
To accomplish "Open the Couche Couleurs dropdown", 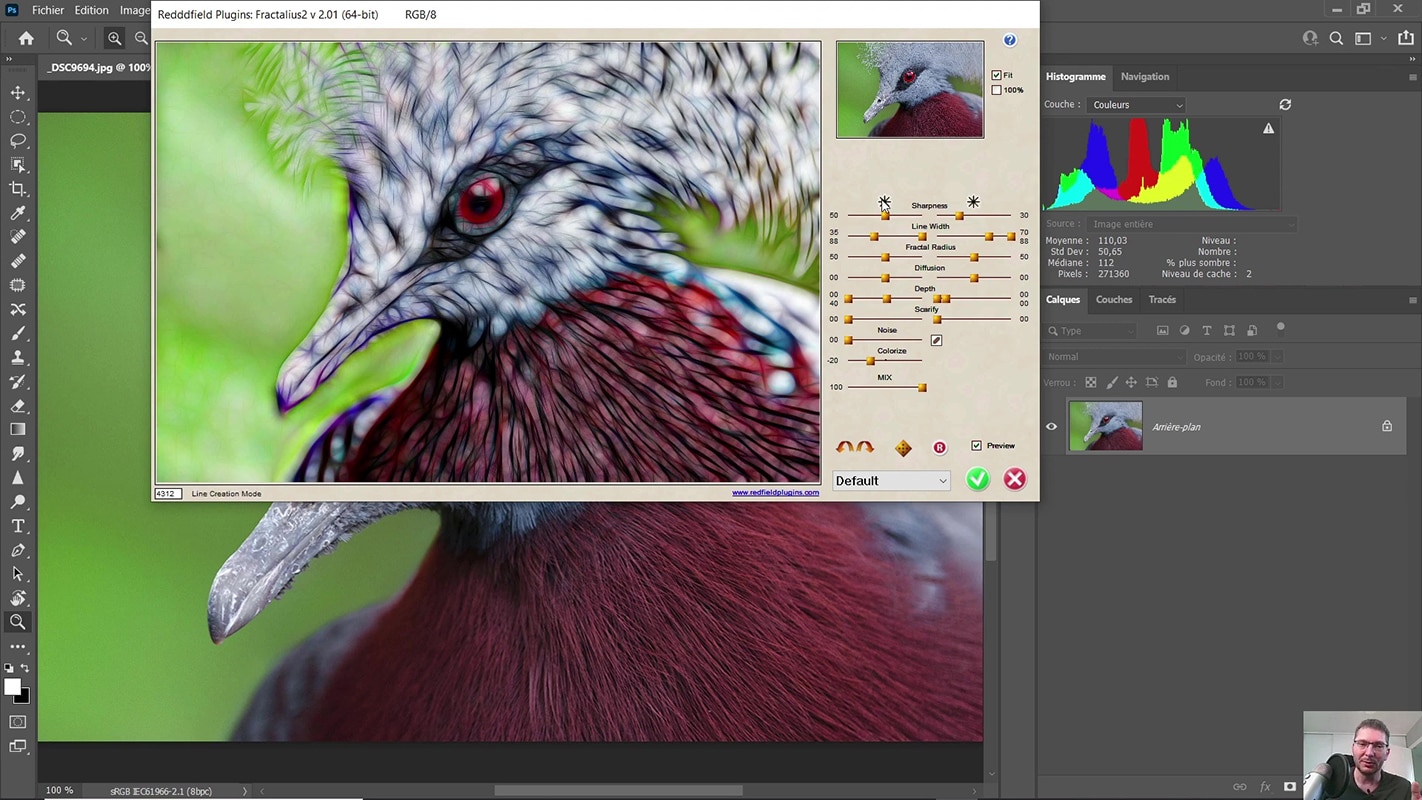I will tap(1137, 104).
